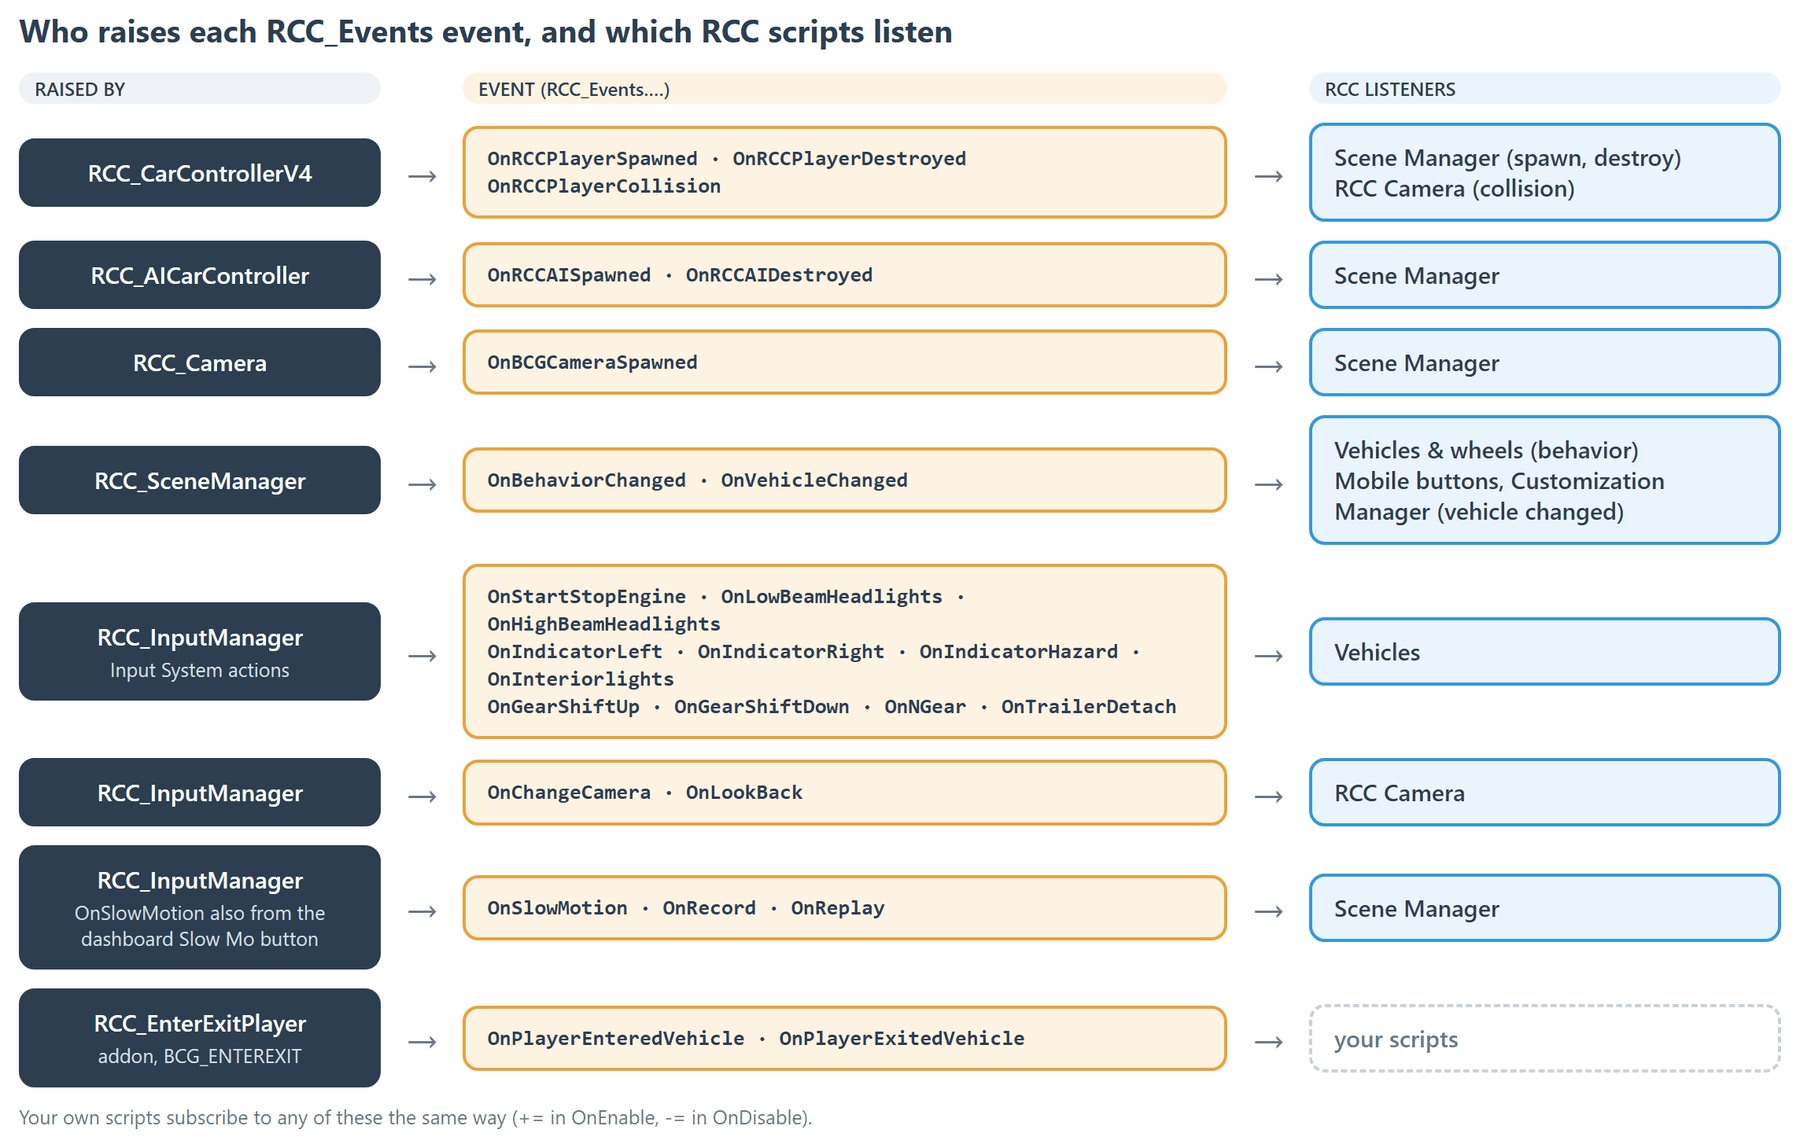Click the RCC_CarControllerV4 source box
This screenshot has height=1148, width=1800.
point(200,173)
